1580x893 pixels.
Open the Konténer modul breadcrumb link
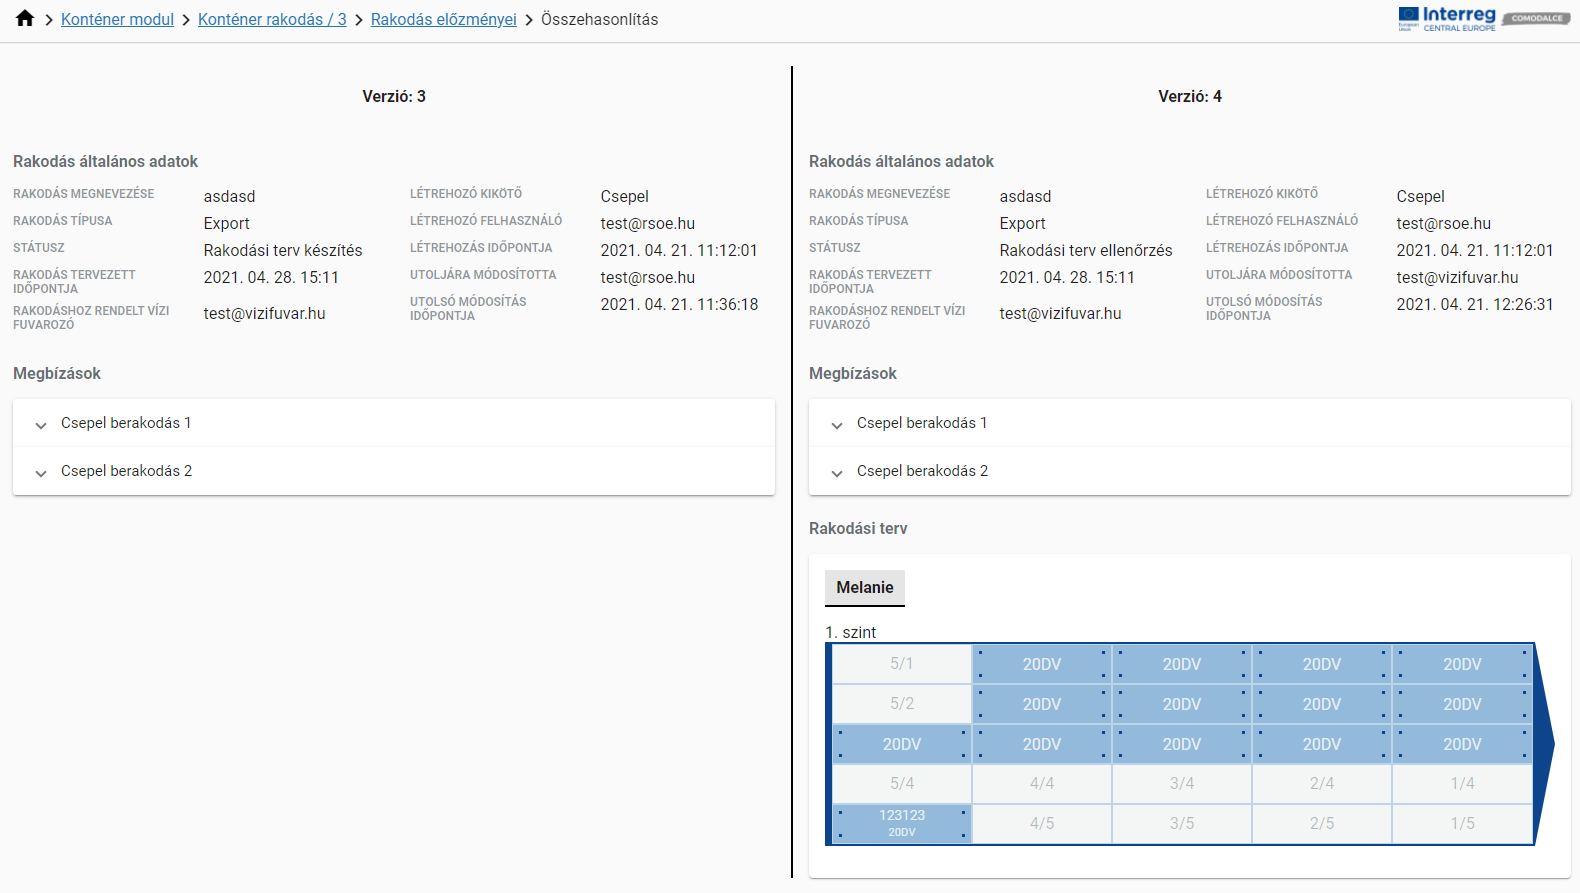tap(117, 19)
